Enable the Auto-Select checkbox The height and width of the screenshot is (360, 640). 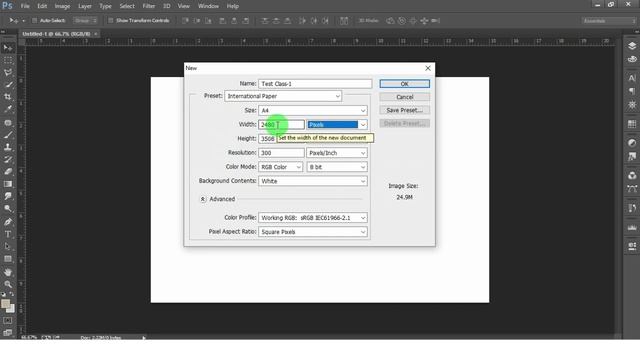pos(34,20)
